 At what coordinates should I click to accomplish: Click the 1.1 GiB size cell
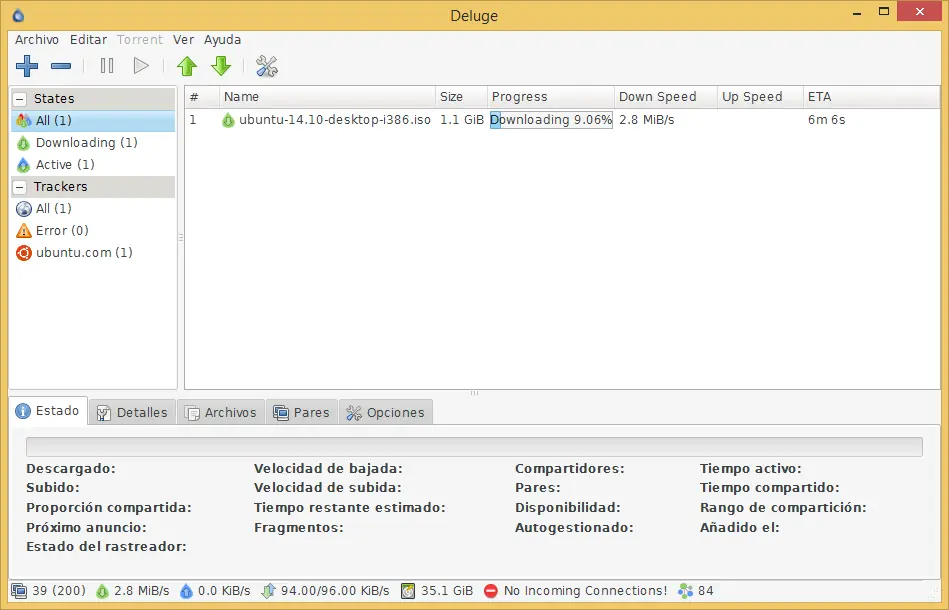pos(462,120)
